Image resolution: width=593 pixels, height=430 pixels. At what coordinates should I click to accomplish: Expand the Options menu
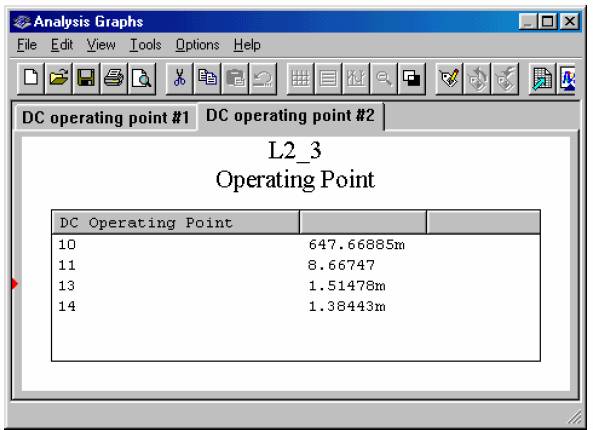(x=197, y=45)
